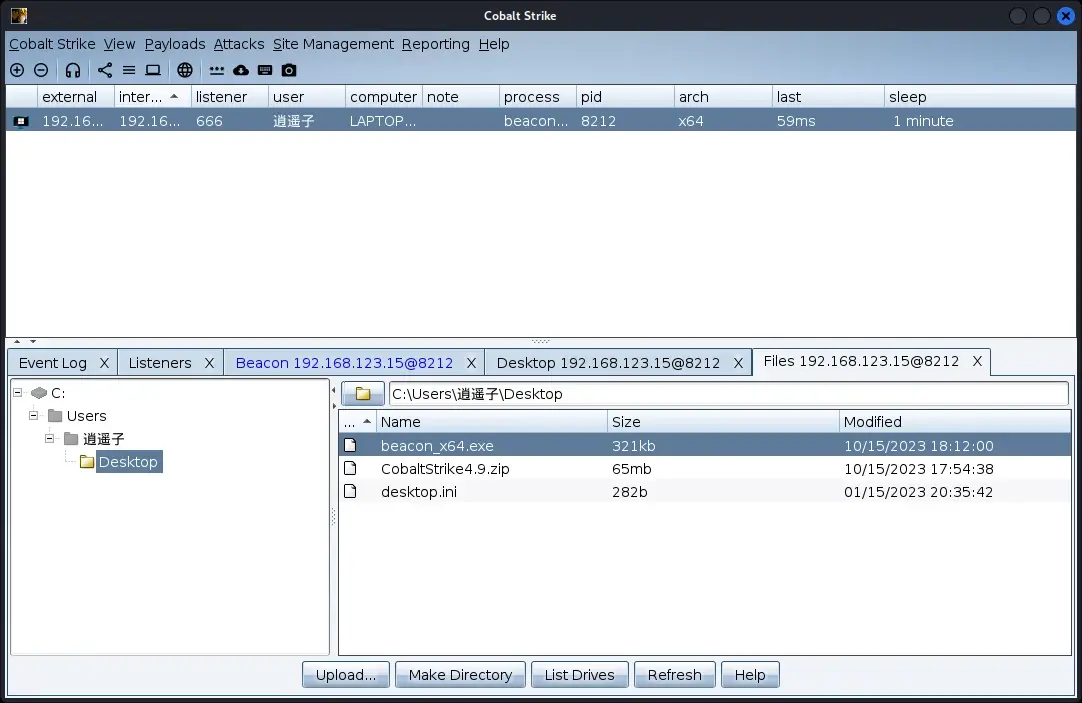
Task: View keystrokes using the keyboard icon
Action: pos(265,70)
